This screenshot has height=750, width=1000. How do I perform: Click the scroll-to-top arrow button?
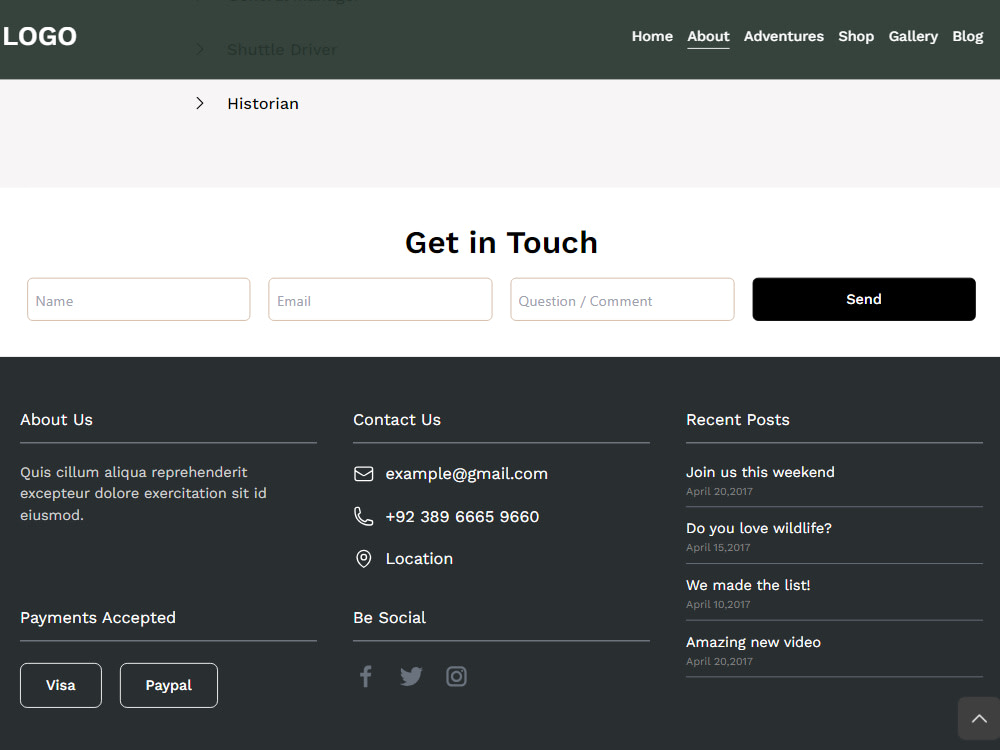(x=979, y=719)
